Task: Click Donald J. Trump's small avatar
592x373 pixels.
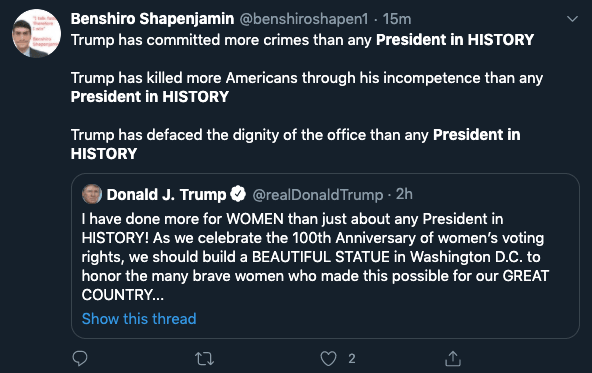Action: (92, 194)
